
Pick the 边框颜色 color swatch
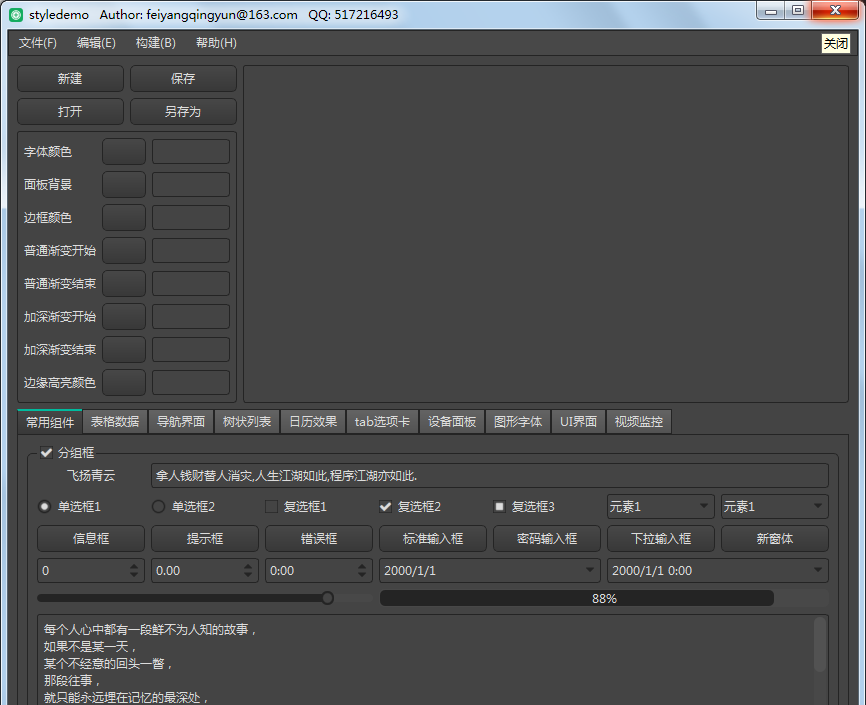pyautogui.click(x=124, y=218)
